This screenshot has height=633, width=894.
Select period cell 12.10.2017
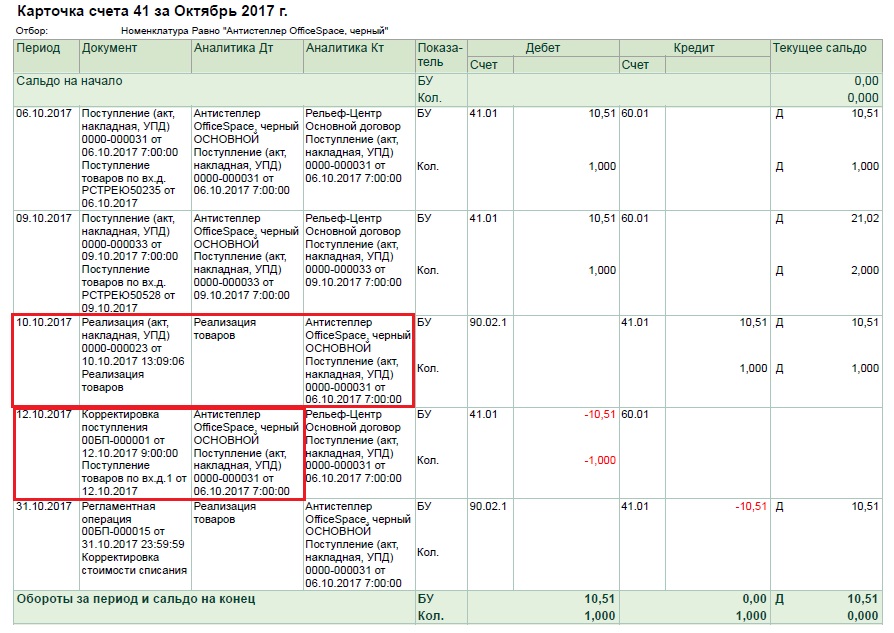coord(44,414)
